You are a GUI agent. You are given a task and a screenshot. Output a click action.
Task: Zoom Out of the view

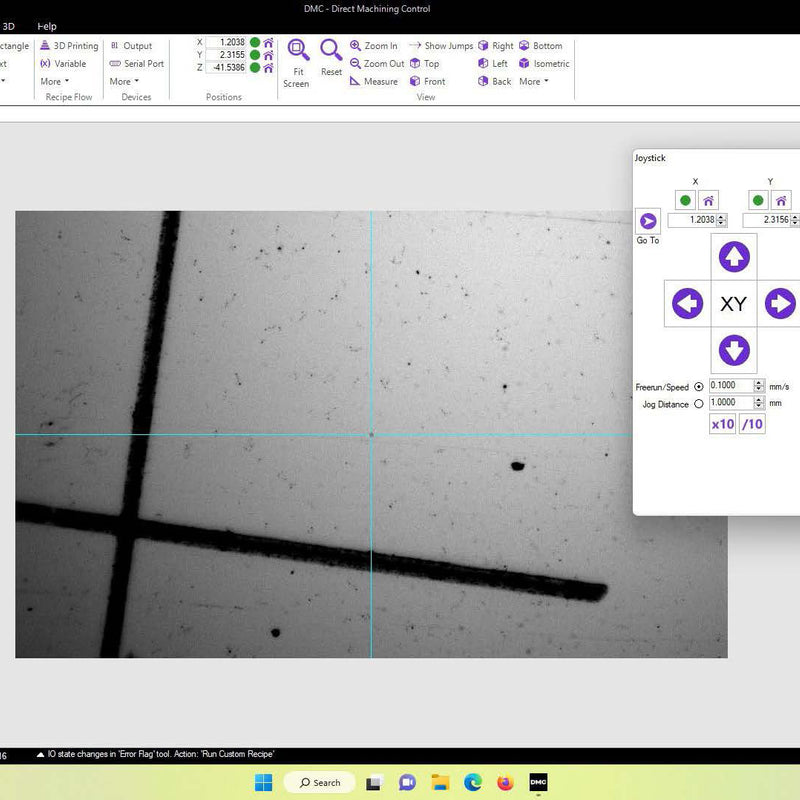[377, 63]
